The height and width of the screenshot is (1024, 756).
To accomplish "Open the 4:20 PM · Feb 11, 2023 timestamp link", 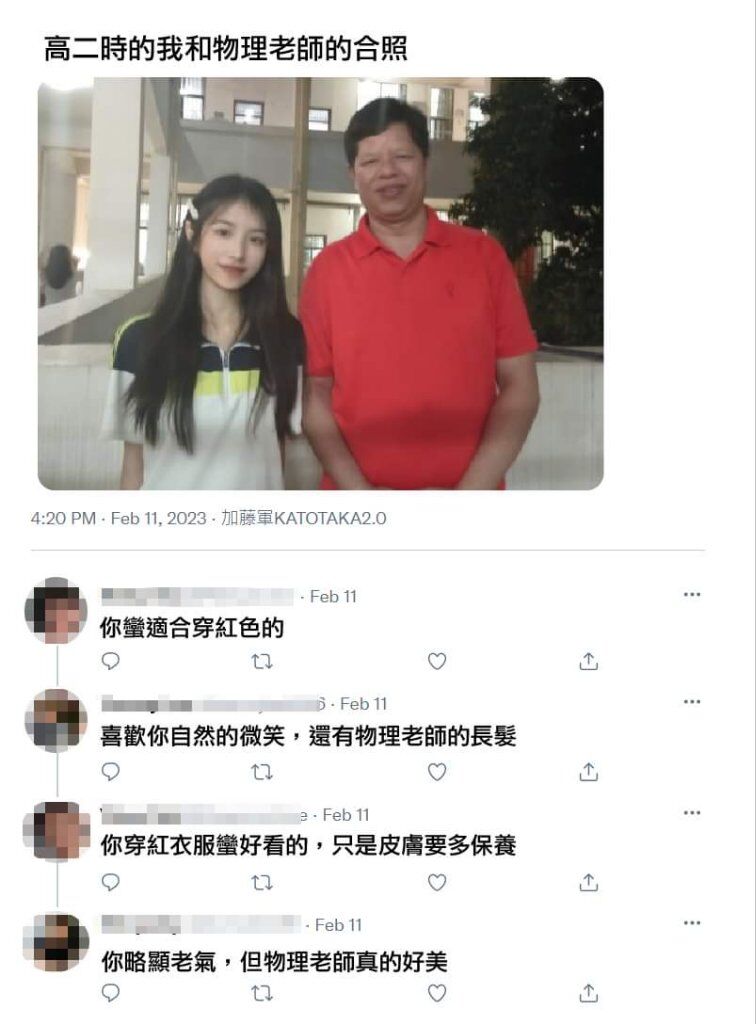I will click(x=118, y=519).
